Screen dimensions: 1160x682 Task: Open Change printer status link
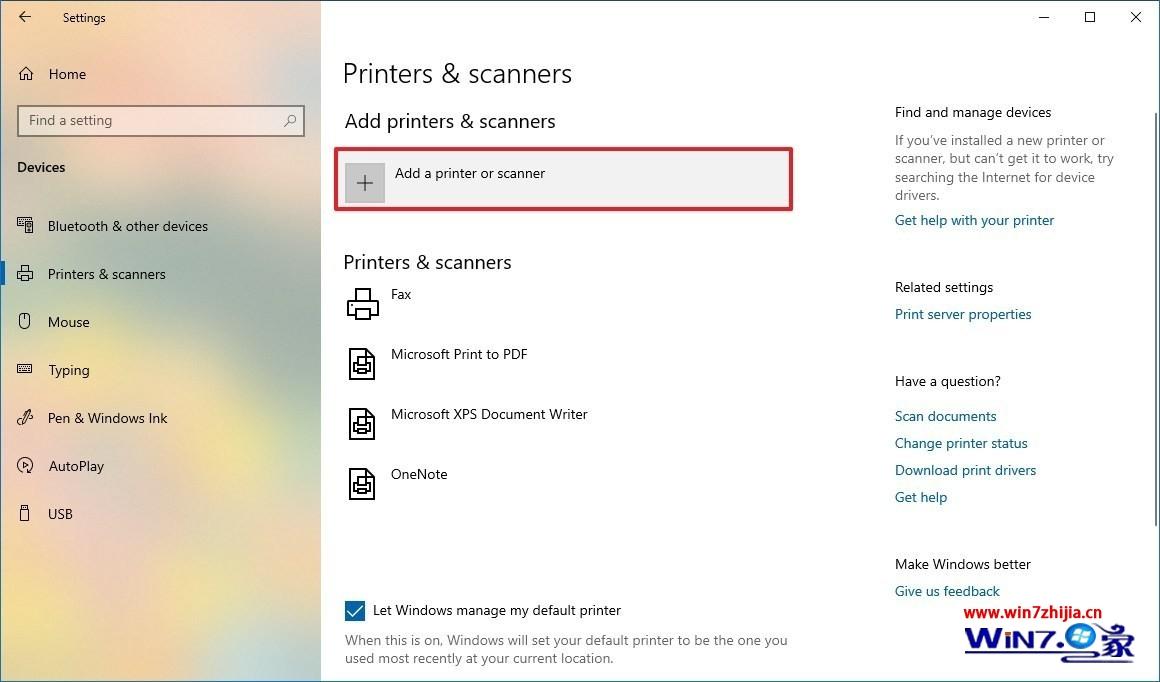(961, 443)
